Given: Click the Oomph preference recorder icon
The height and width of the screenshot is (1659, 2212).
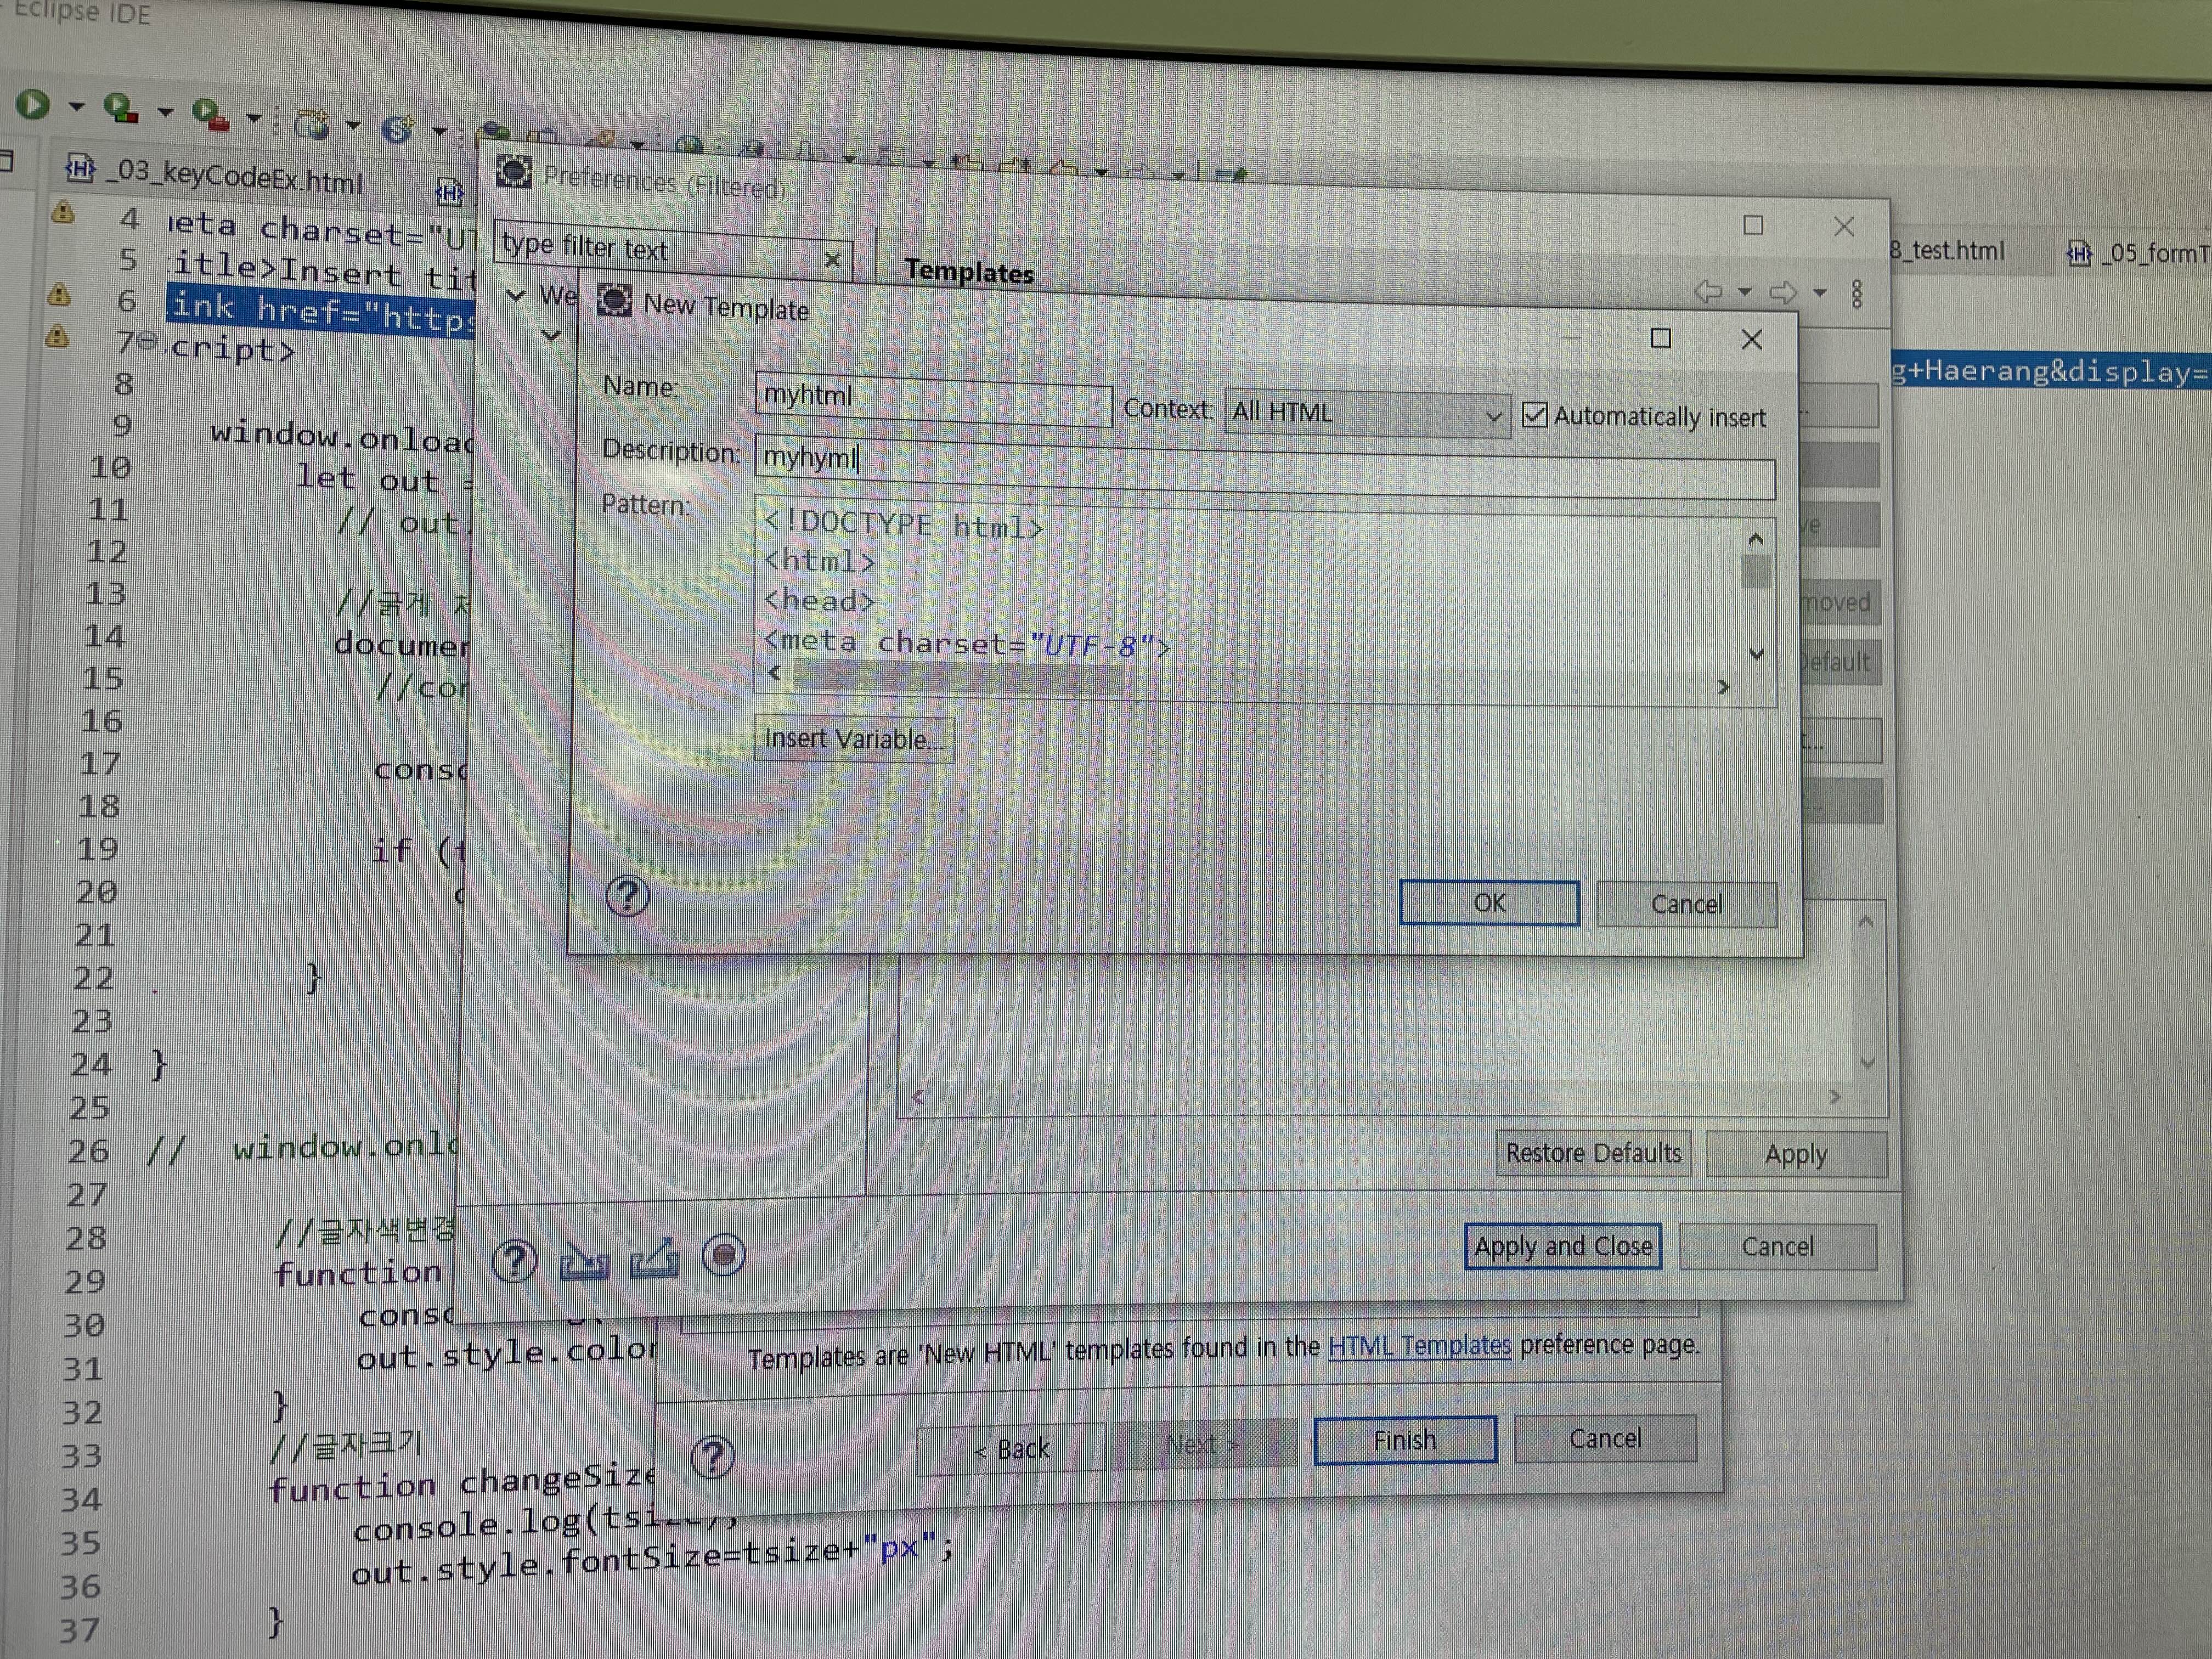Looking at the screenshot, I should [x=724, y=1255].
